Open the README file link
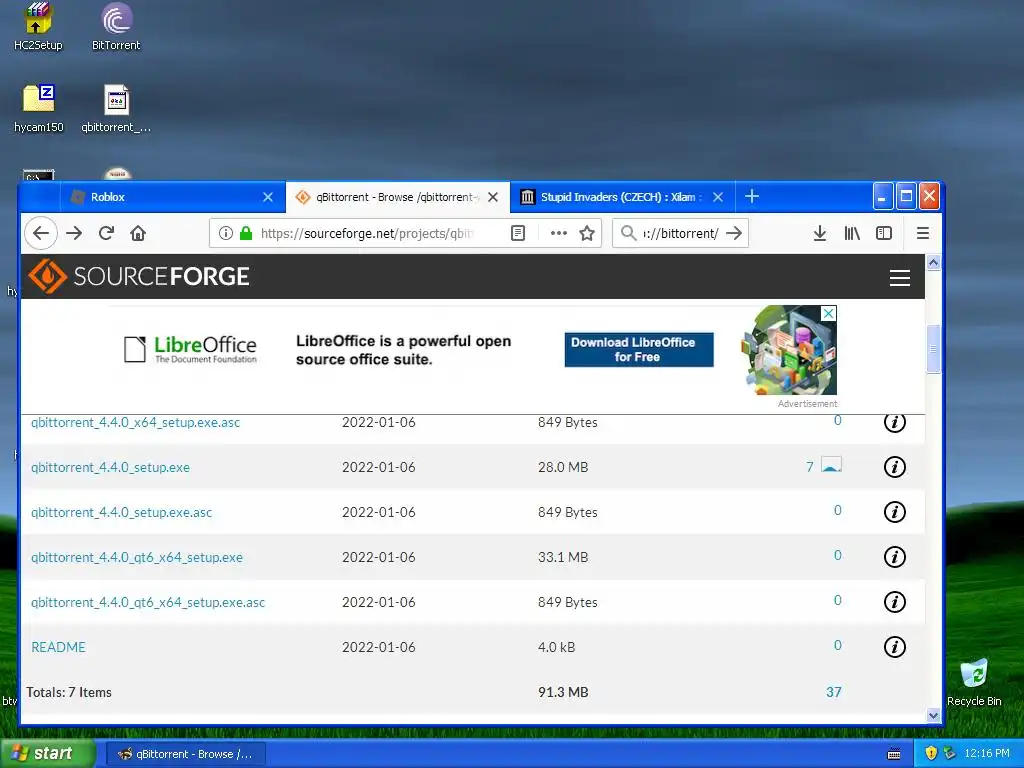Viewport: 1024px width, 768px height. (x=58, y=647)
